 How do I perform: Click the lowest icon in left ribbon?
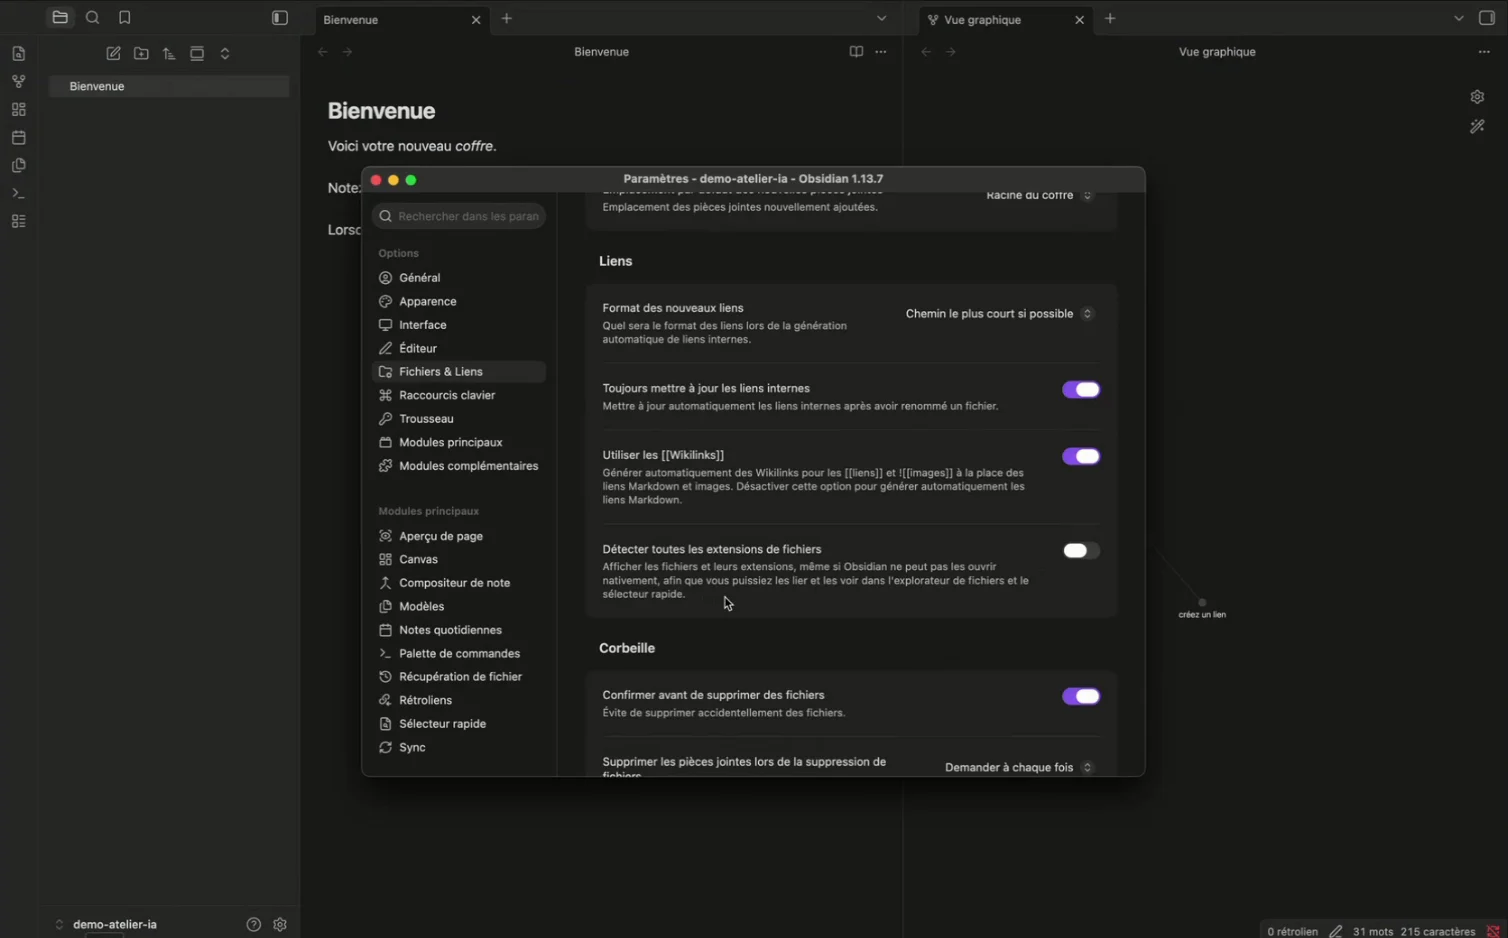18,221
